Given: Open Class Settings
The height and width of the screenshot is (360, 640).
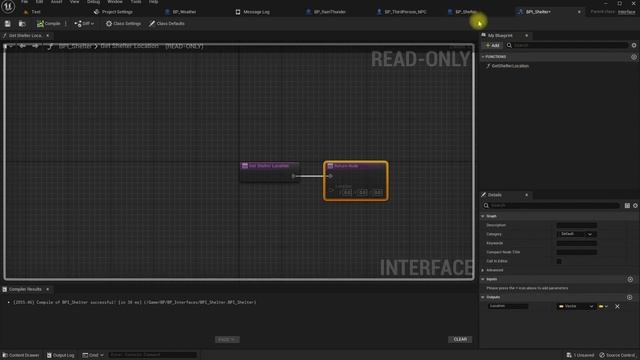Looking at the screenshot, I should click(x=123, y=24).
